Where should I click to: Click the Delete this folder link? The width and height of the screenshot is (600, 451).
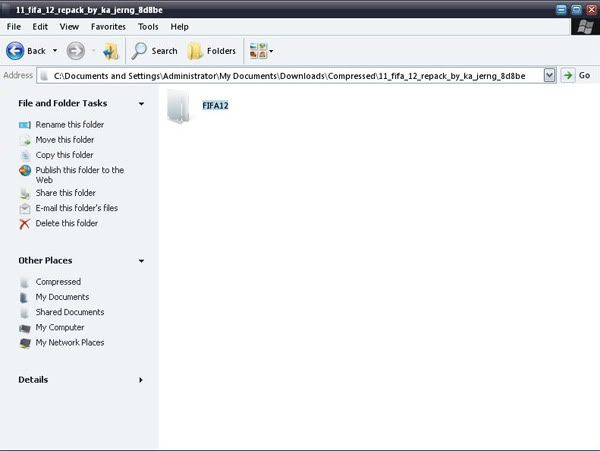coord(67,223)
